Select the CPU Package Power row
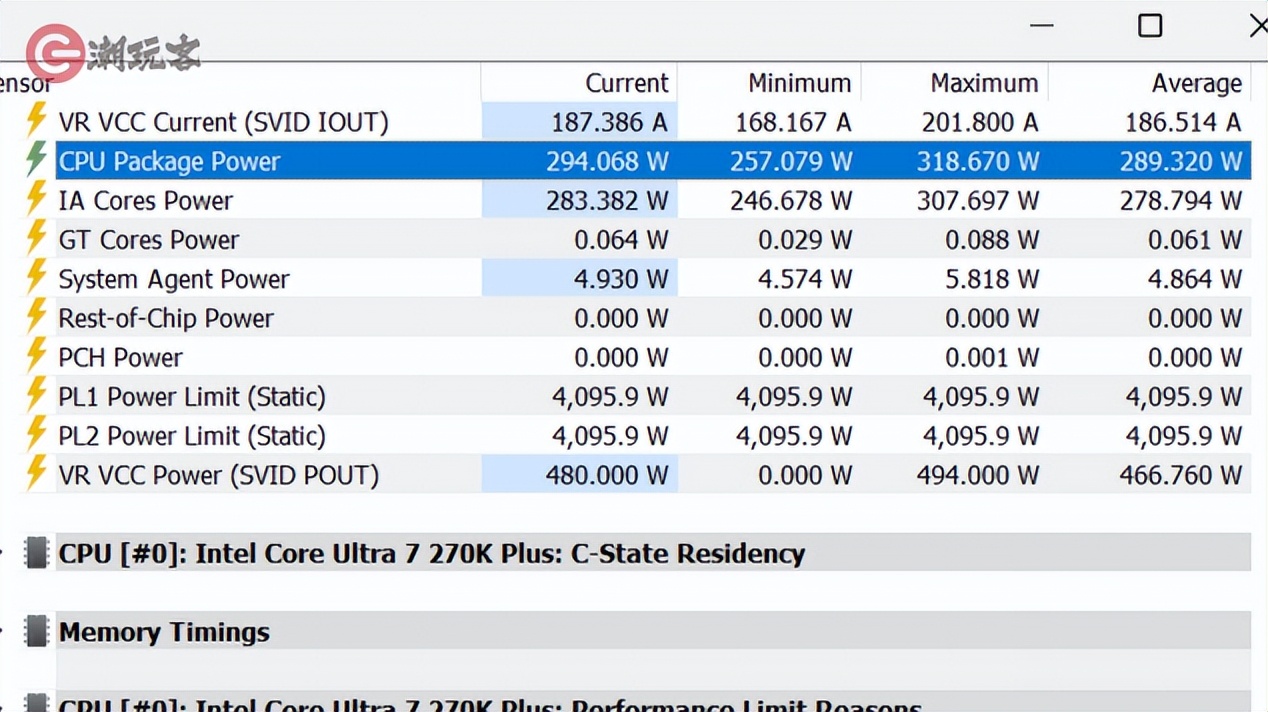Image resolution: width=1268 pixels, height=712 pixels. point(652,161)
